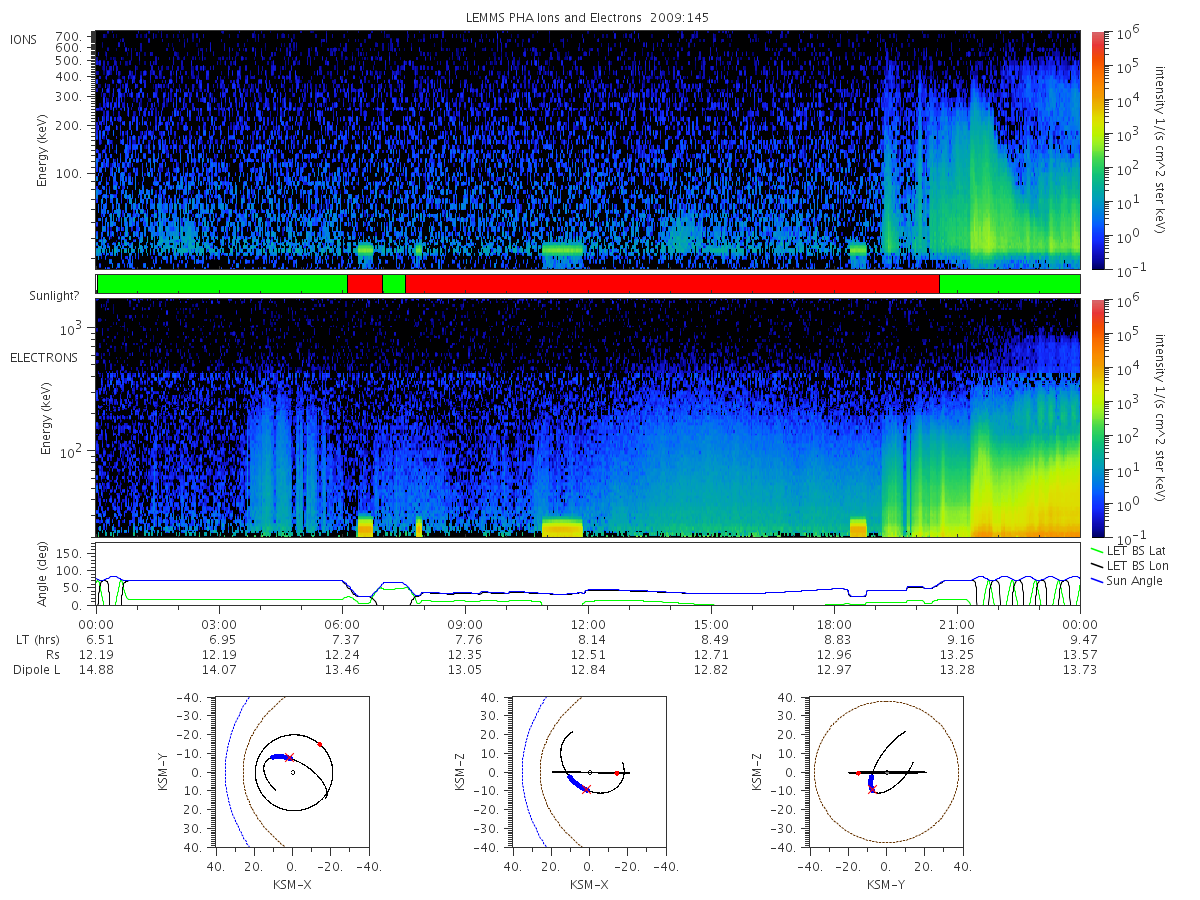
Task: Click the KSM-Y versus KSM-X orbit plot
Action: click(291, 772)
